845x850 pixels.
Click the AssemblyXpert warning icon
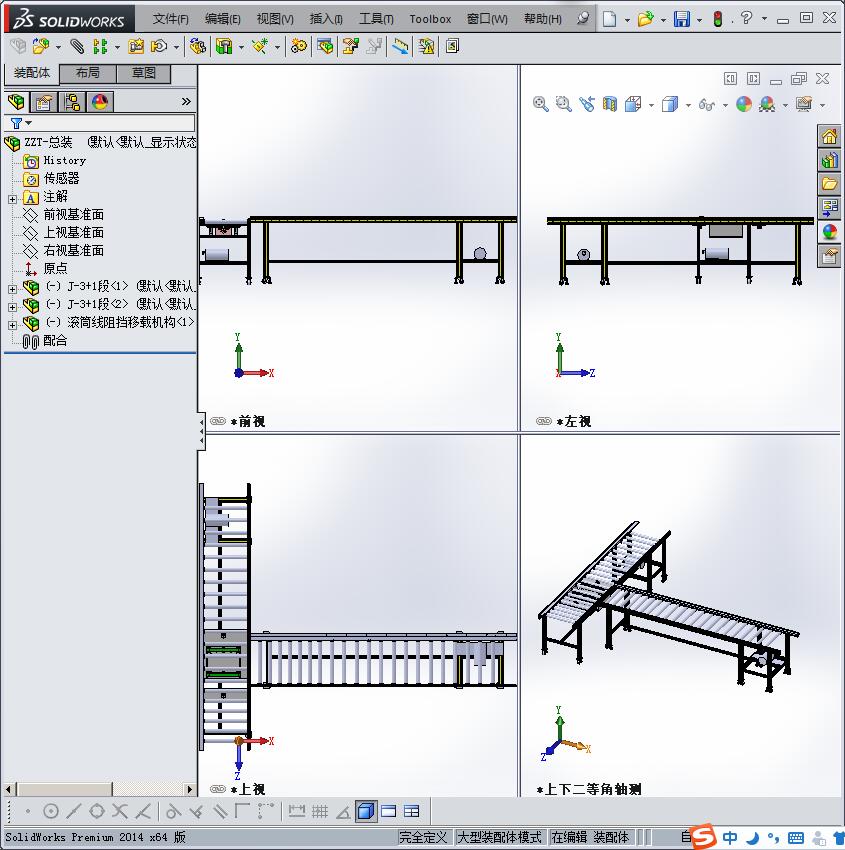426,47
